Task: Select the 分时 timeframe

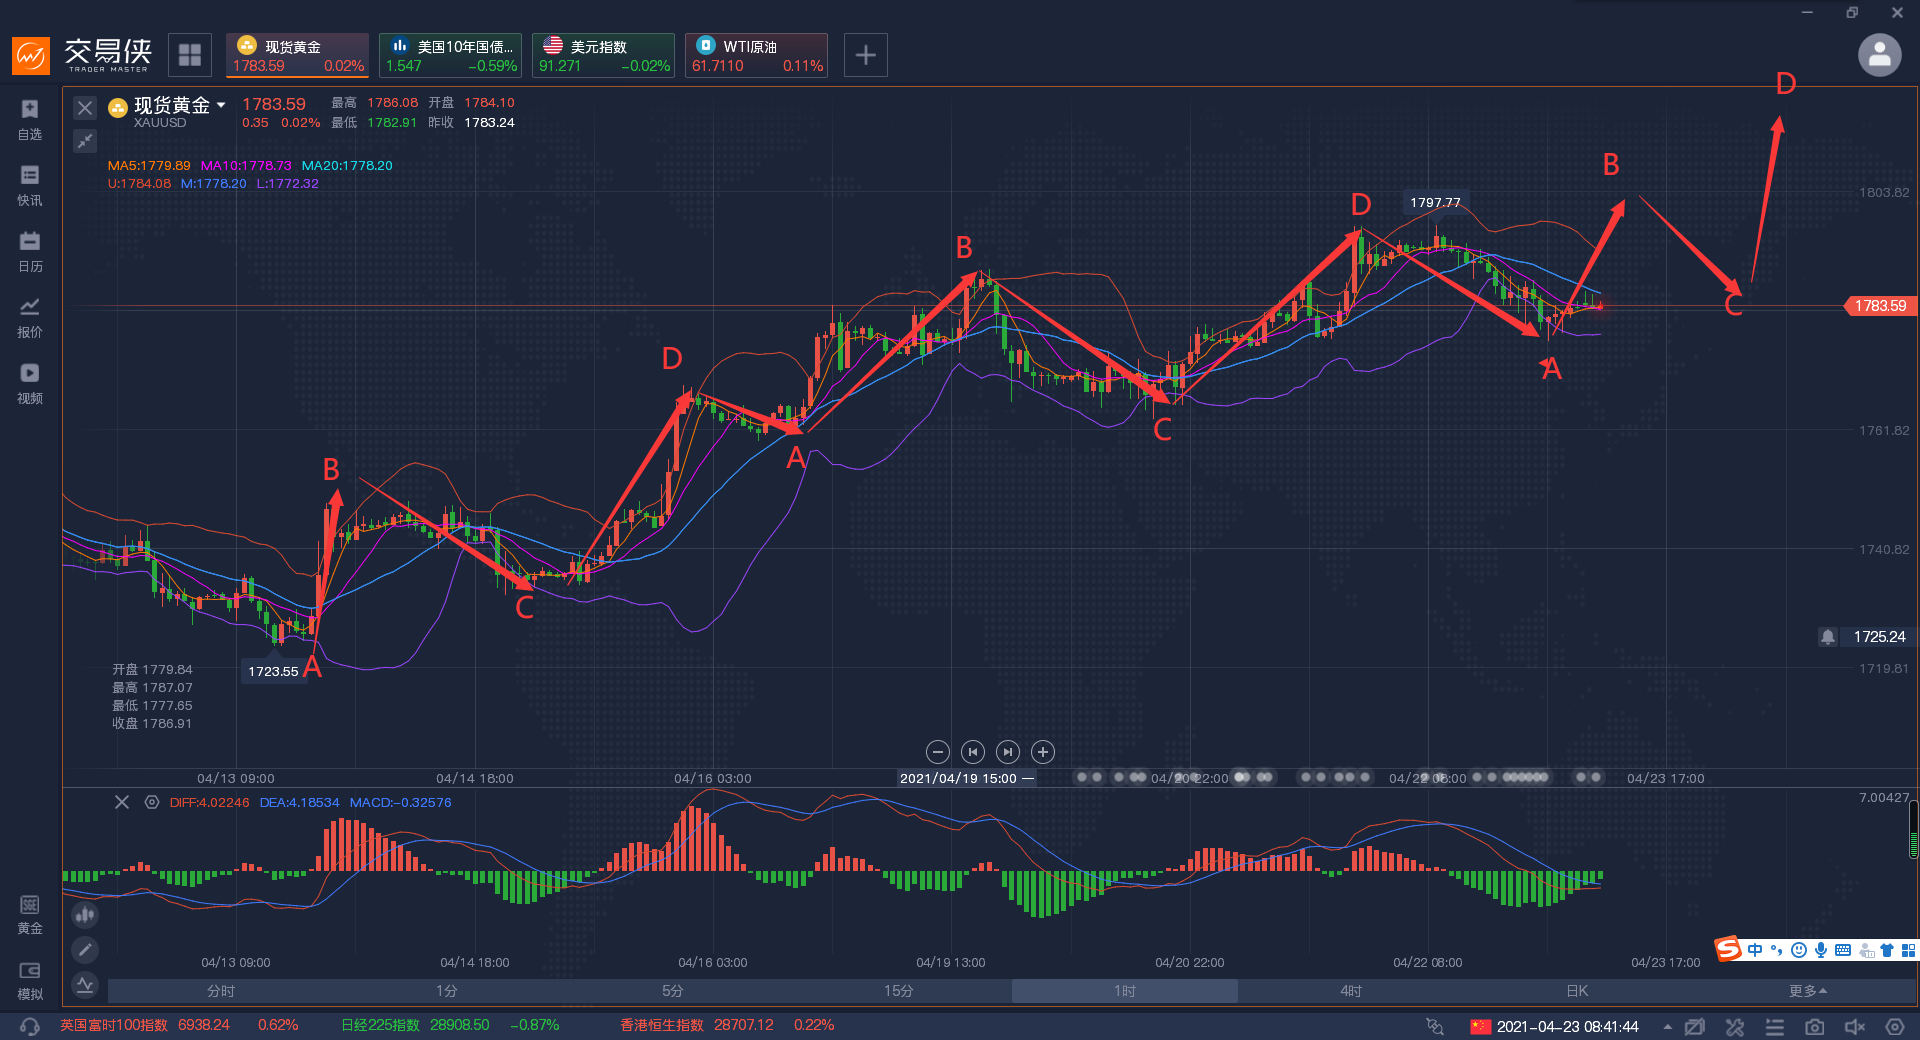Action: [x=221, y=991]
